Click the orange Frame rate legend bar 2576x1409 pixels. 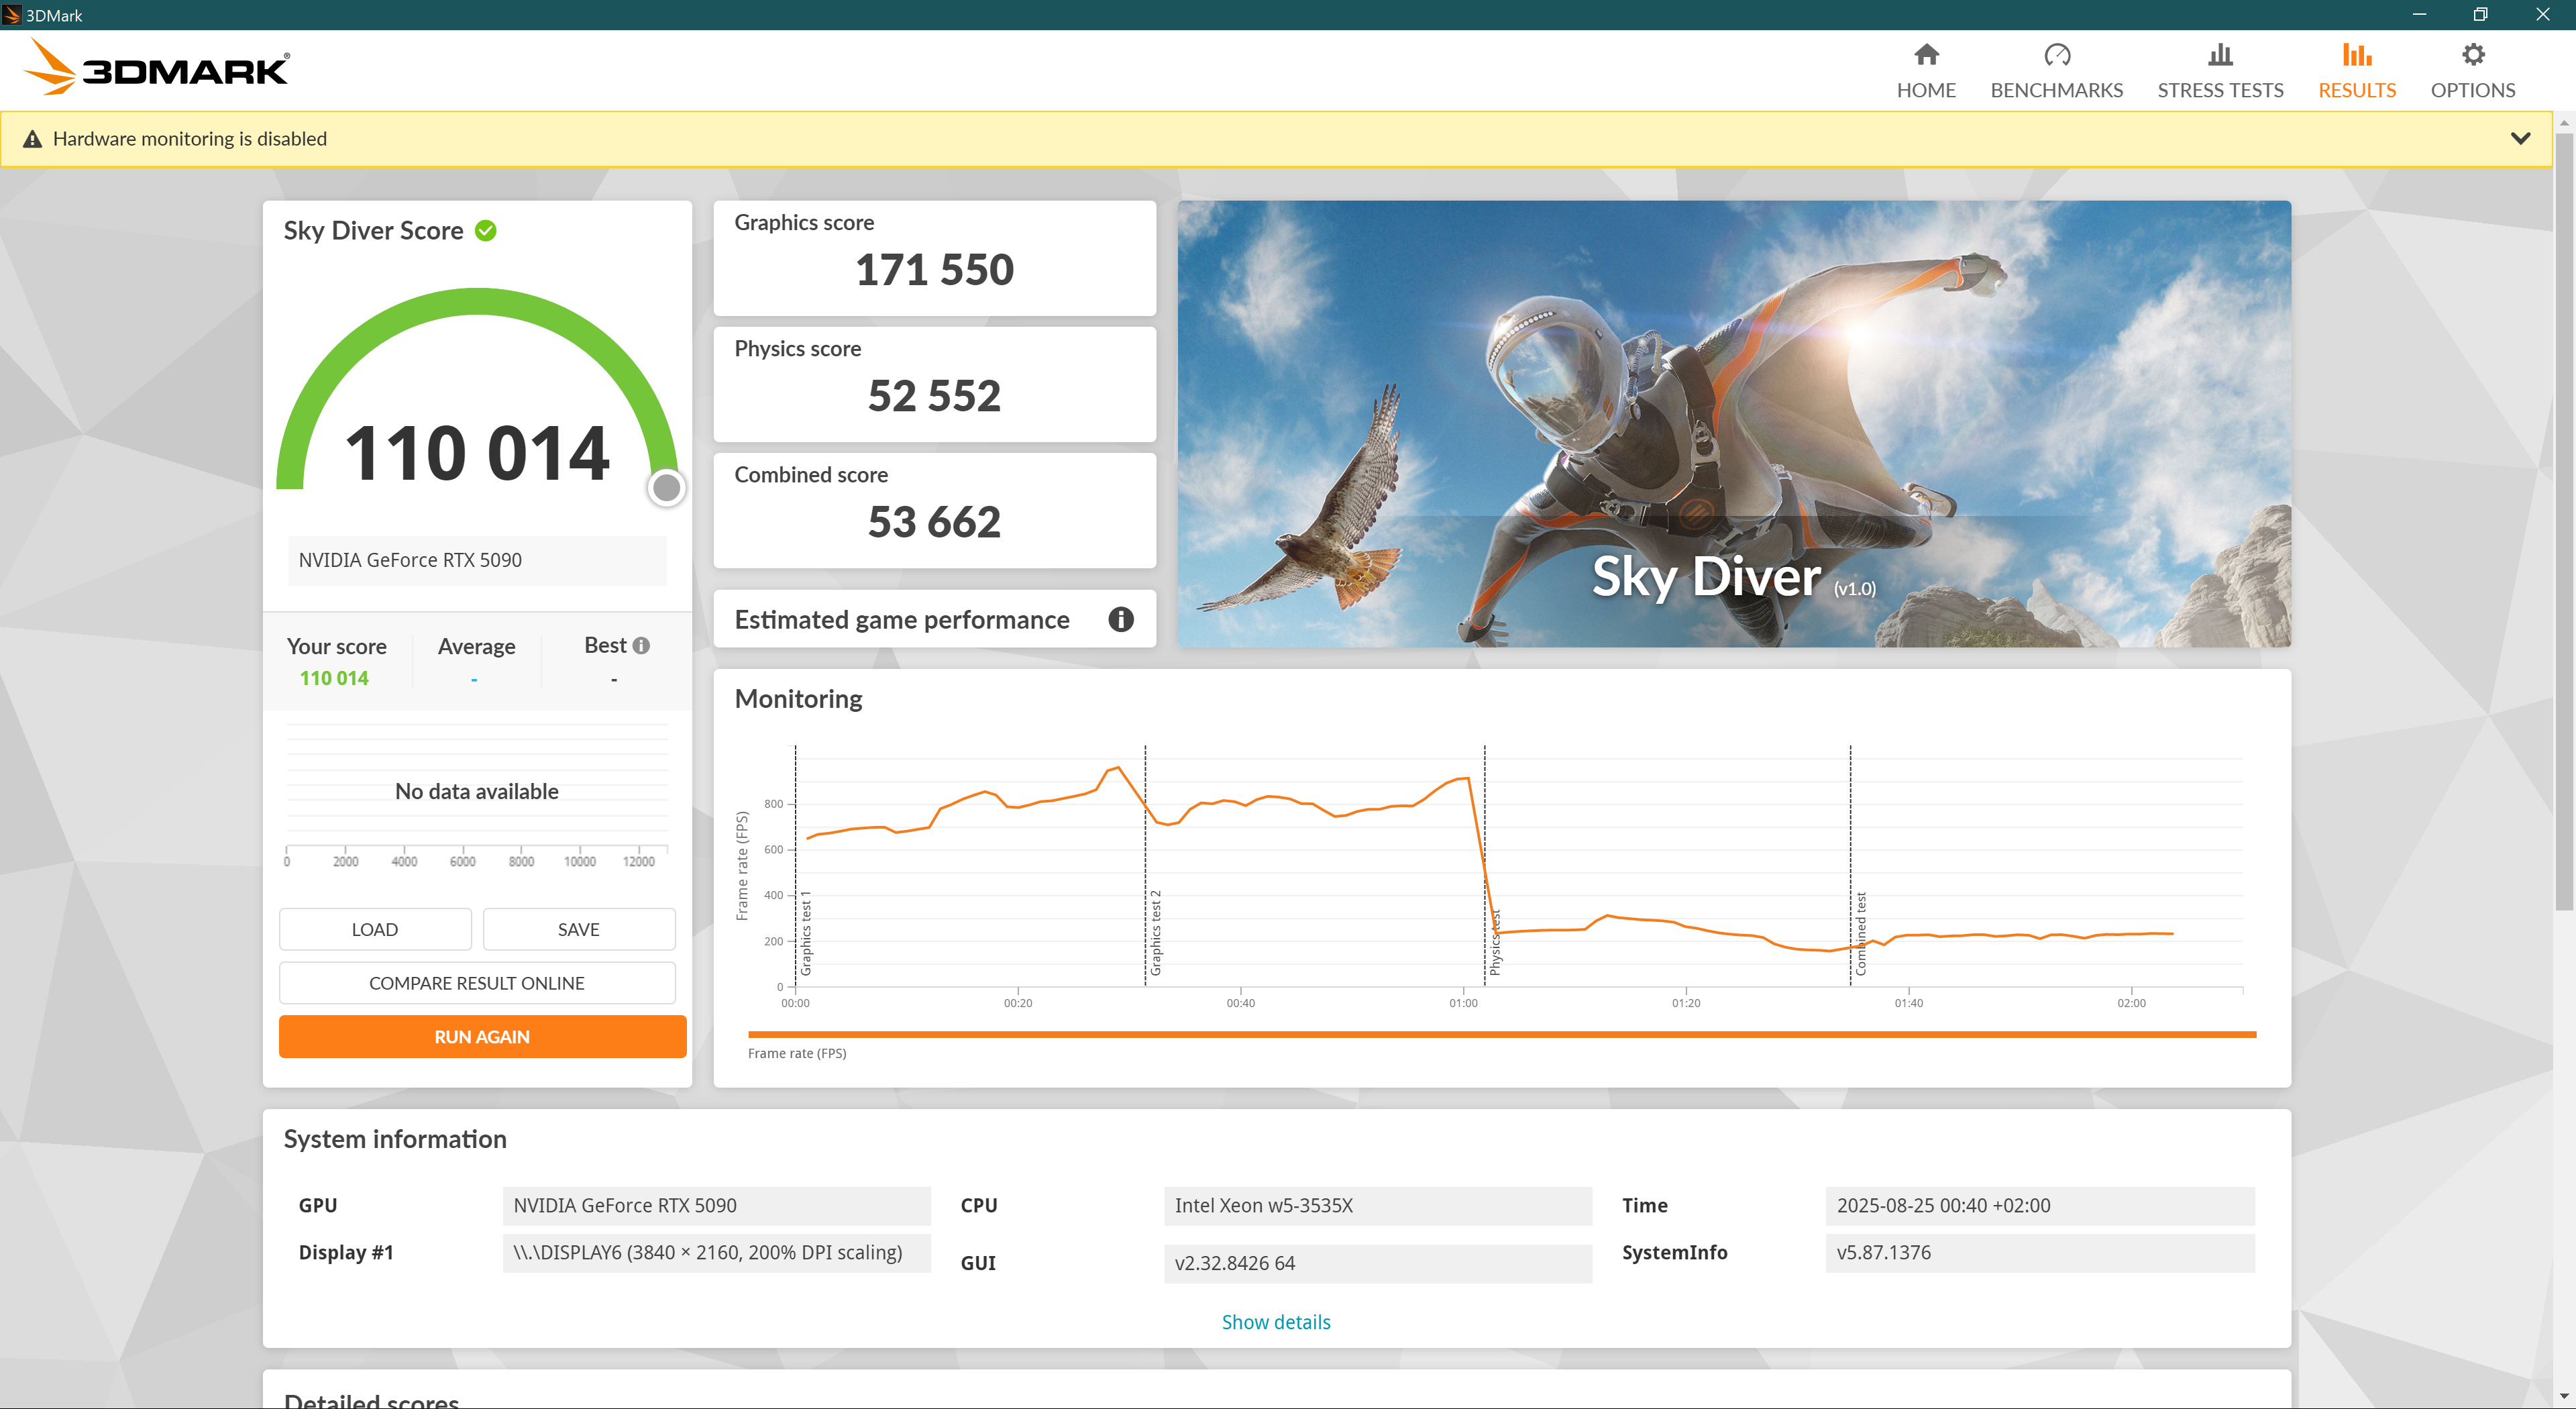[1502, 1034]
